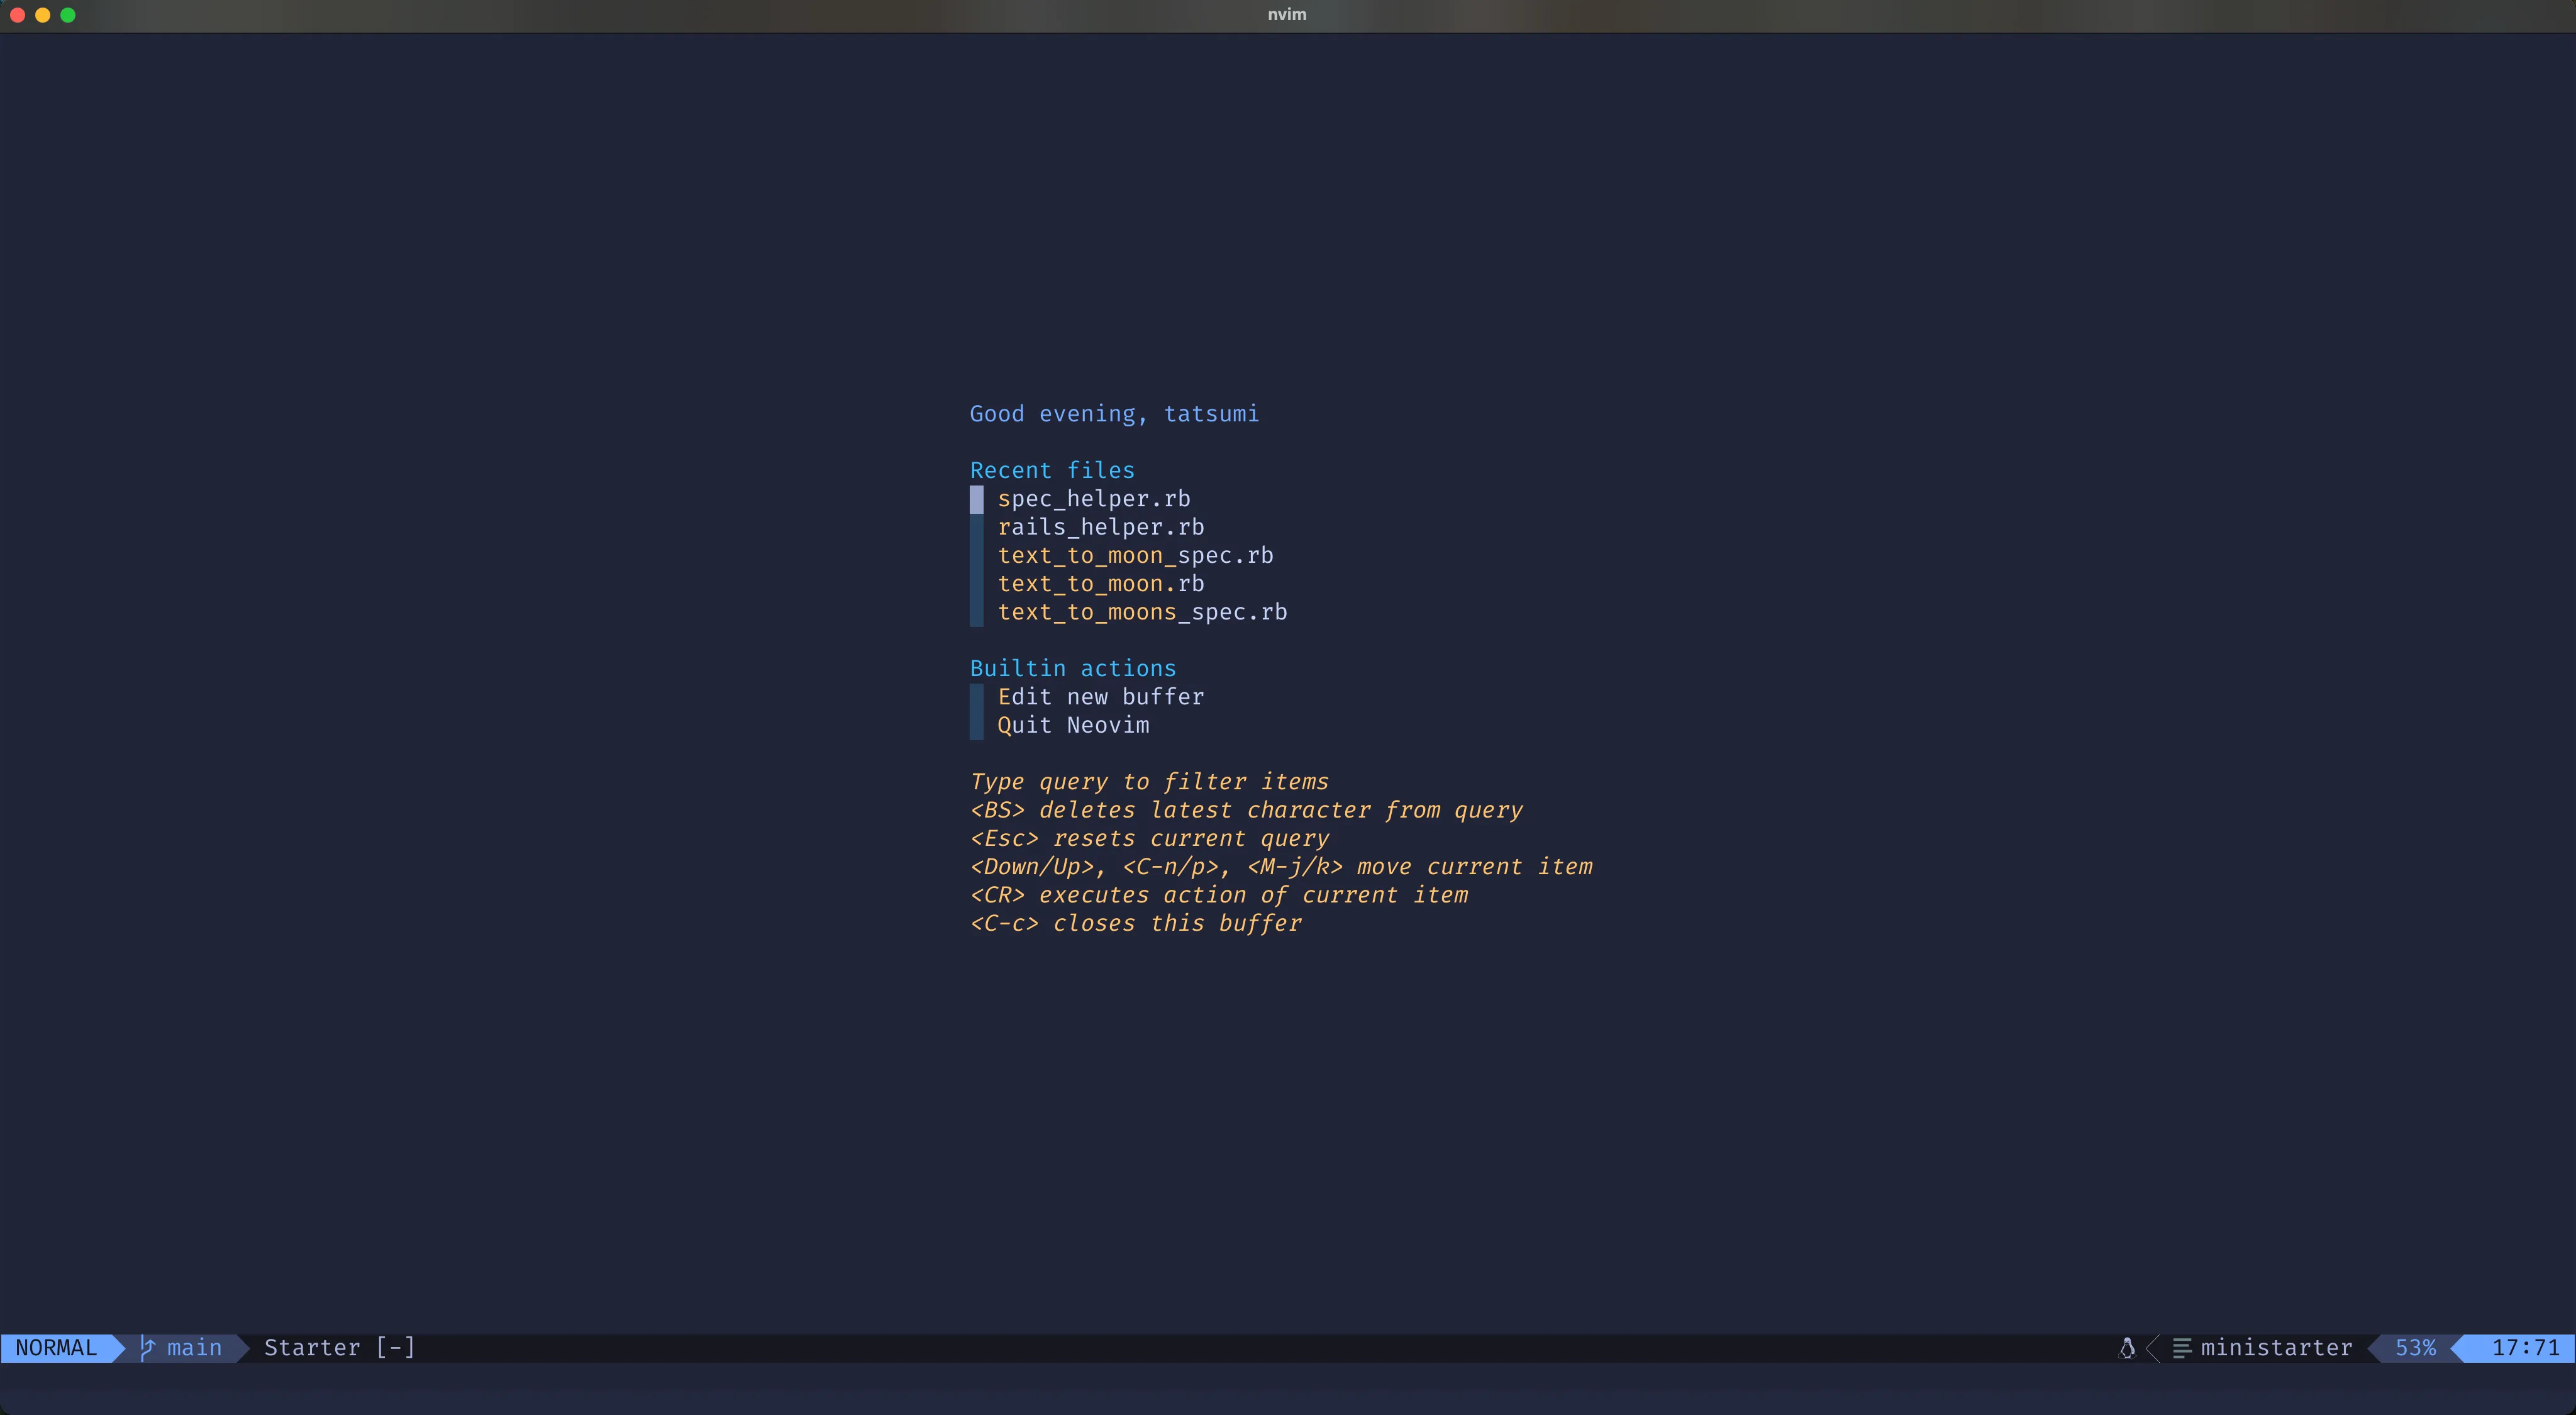Click the ministarter filetype label
The height and width of the screenshot is (1415, 2576).
2276,1347
